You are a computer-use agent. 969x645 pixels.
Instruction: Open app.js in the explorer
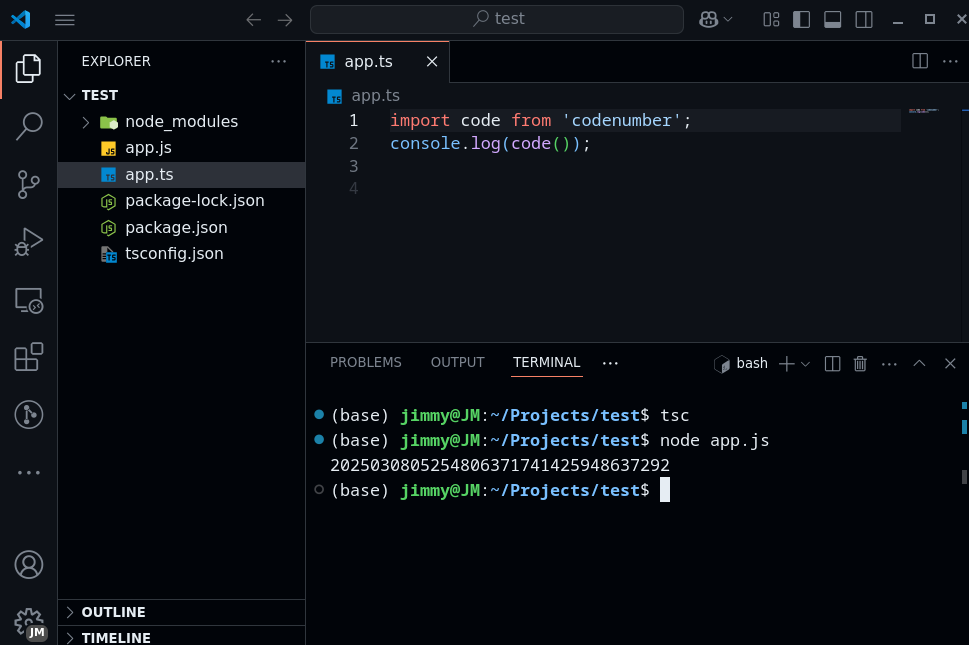pyautogui.click(x=181, y=148)
